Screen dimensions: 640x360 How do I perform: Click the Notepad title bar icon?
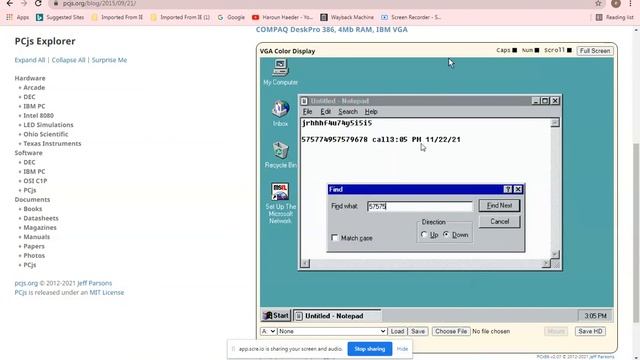pyautogui.click(x=304, y=101)
